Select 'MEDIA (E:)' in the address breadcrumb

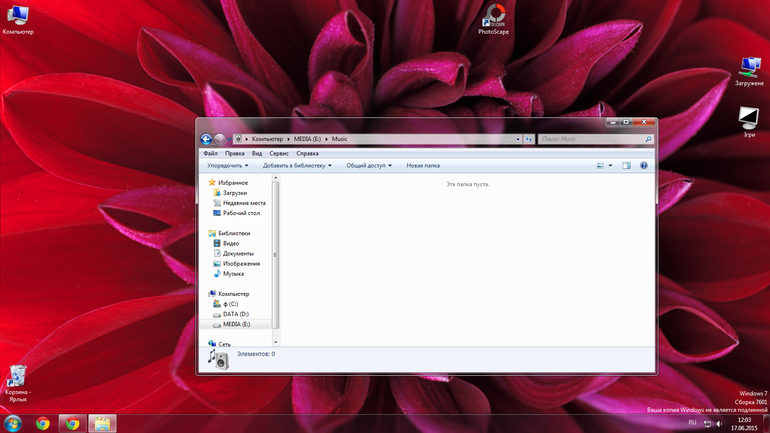(307, 139)
